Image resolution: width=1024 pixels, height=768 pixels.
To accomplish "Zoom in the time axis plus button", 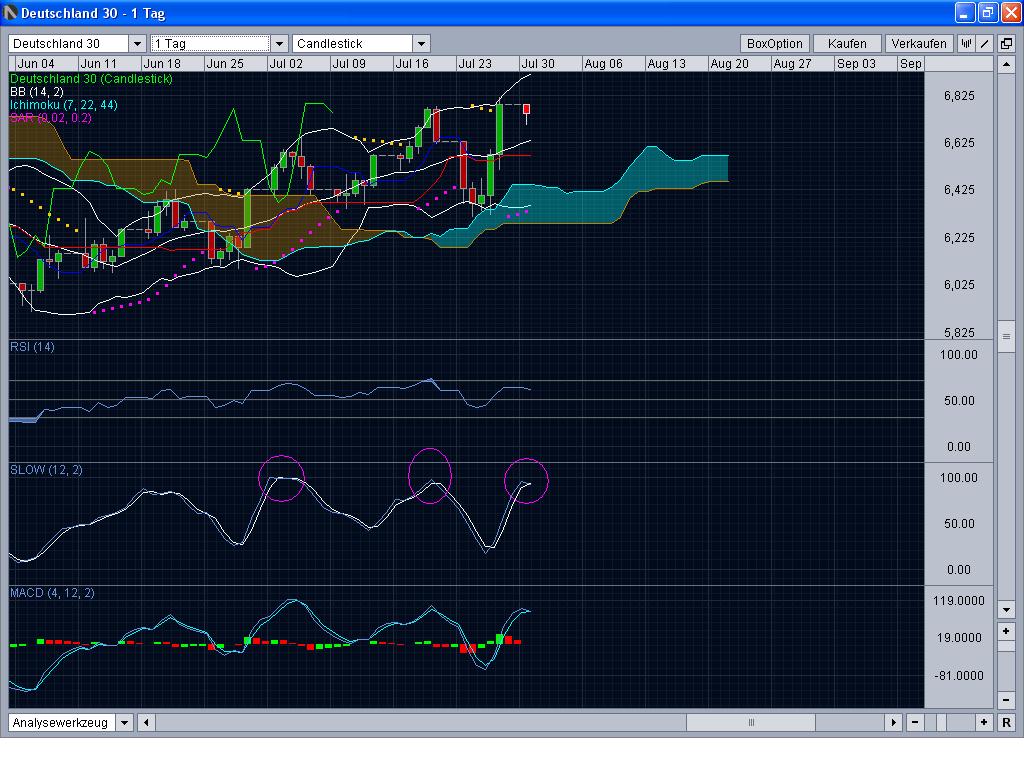I will (x=984, y=722).
